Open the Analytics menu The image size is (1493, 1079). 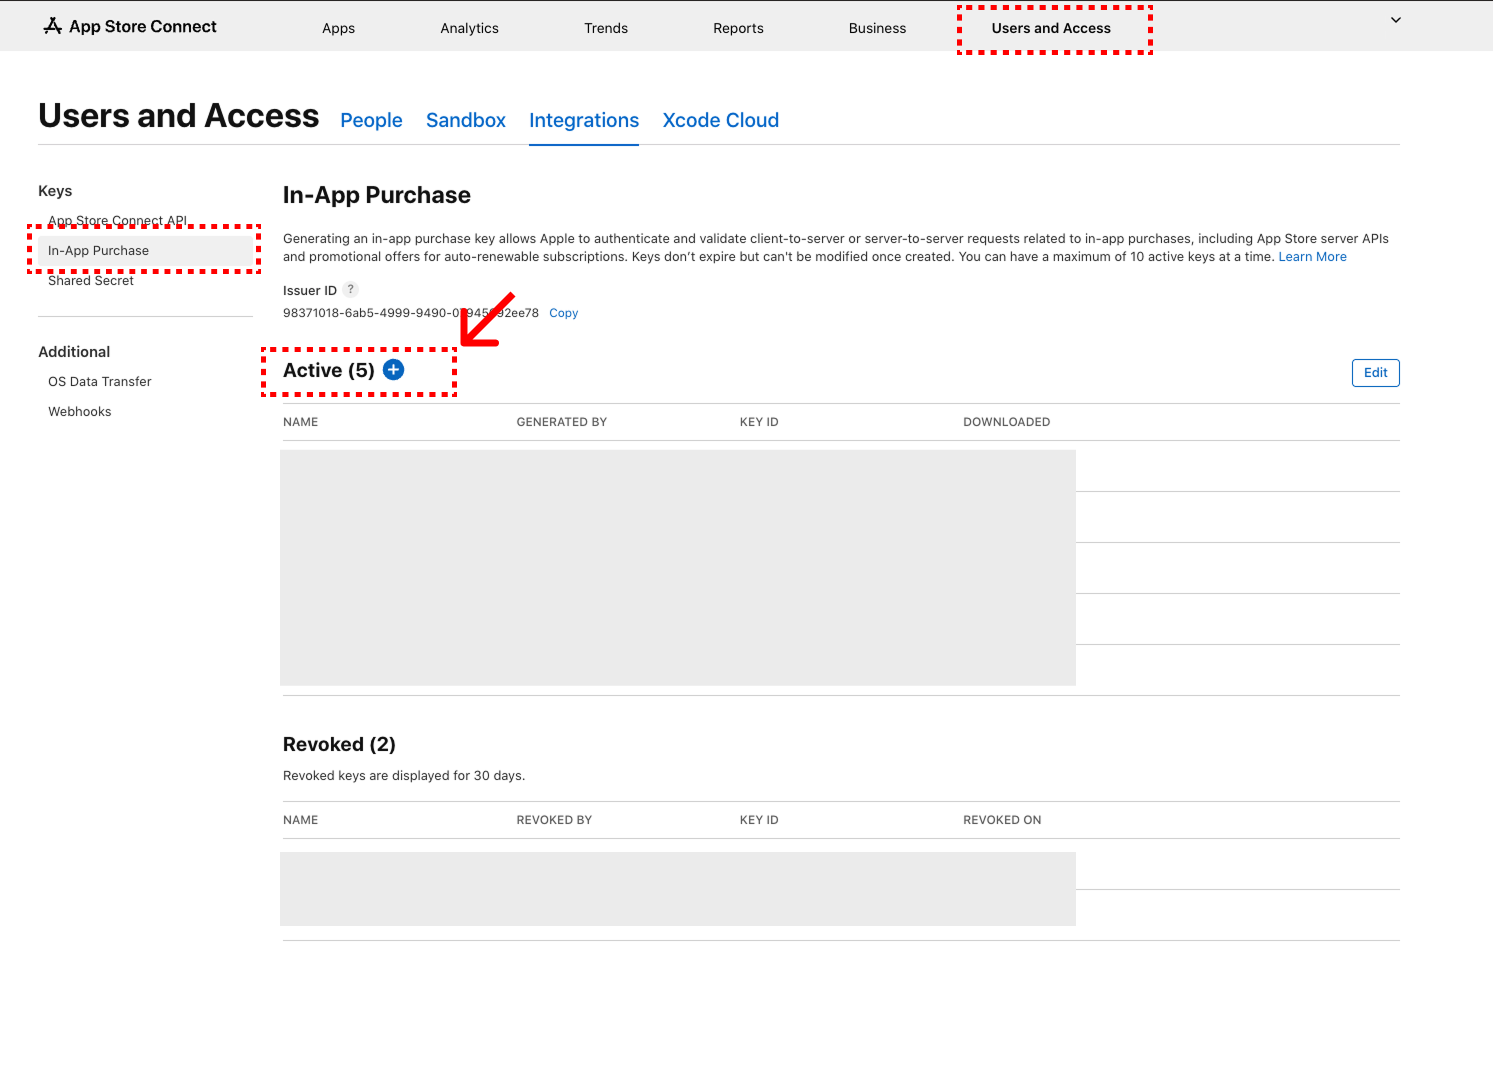470,28
